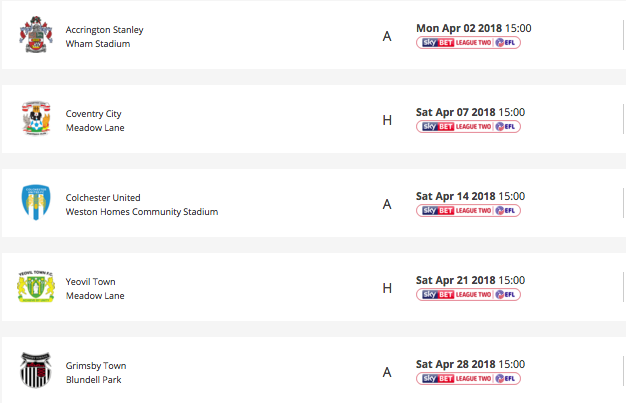Viewport: 626px width, 403px height.
Task: Click Sky Bet League Two badge for Yeovil fixture
Action: click(468, 295)
